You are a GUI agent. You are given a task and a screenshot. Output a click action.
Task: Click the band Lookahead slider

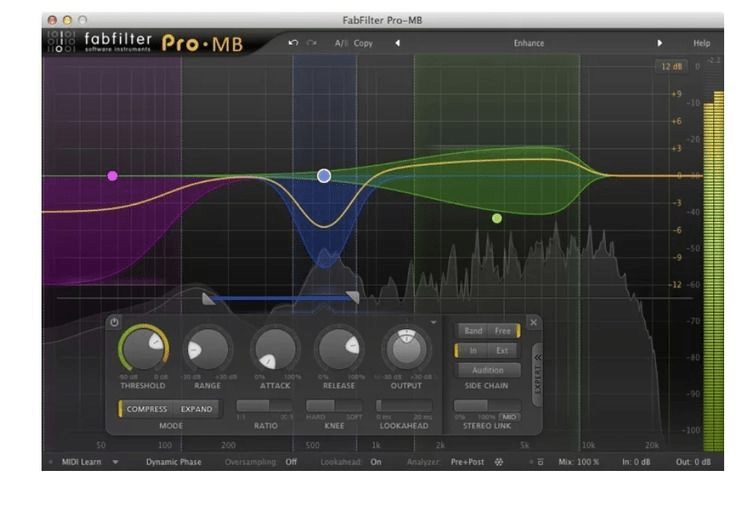pos(404,406)
